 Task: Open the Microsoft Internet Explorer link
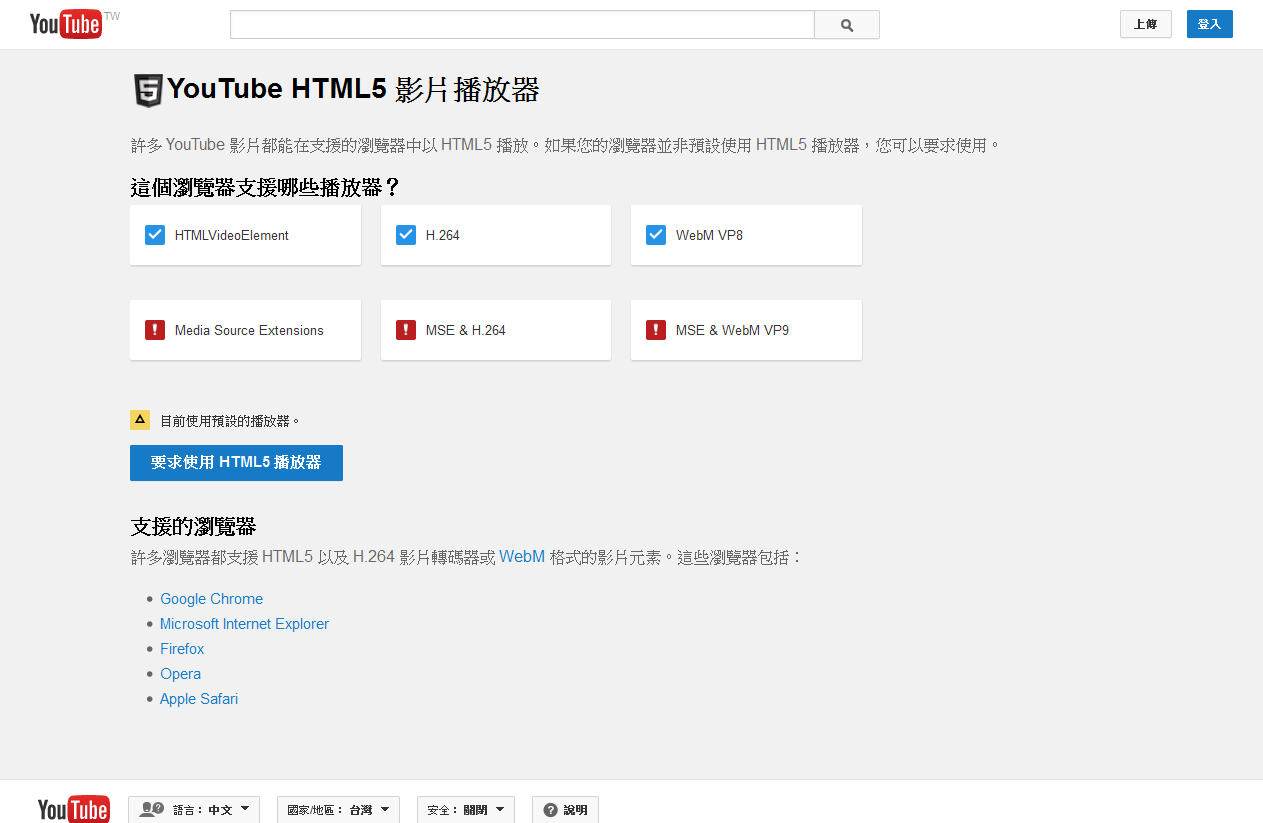(x=244, y=624)
